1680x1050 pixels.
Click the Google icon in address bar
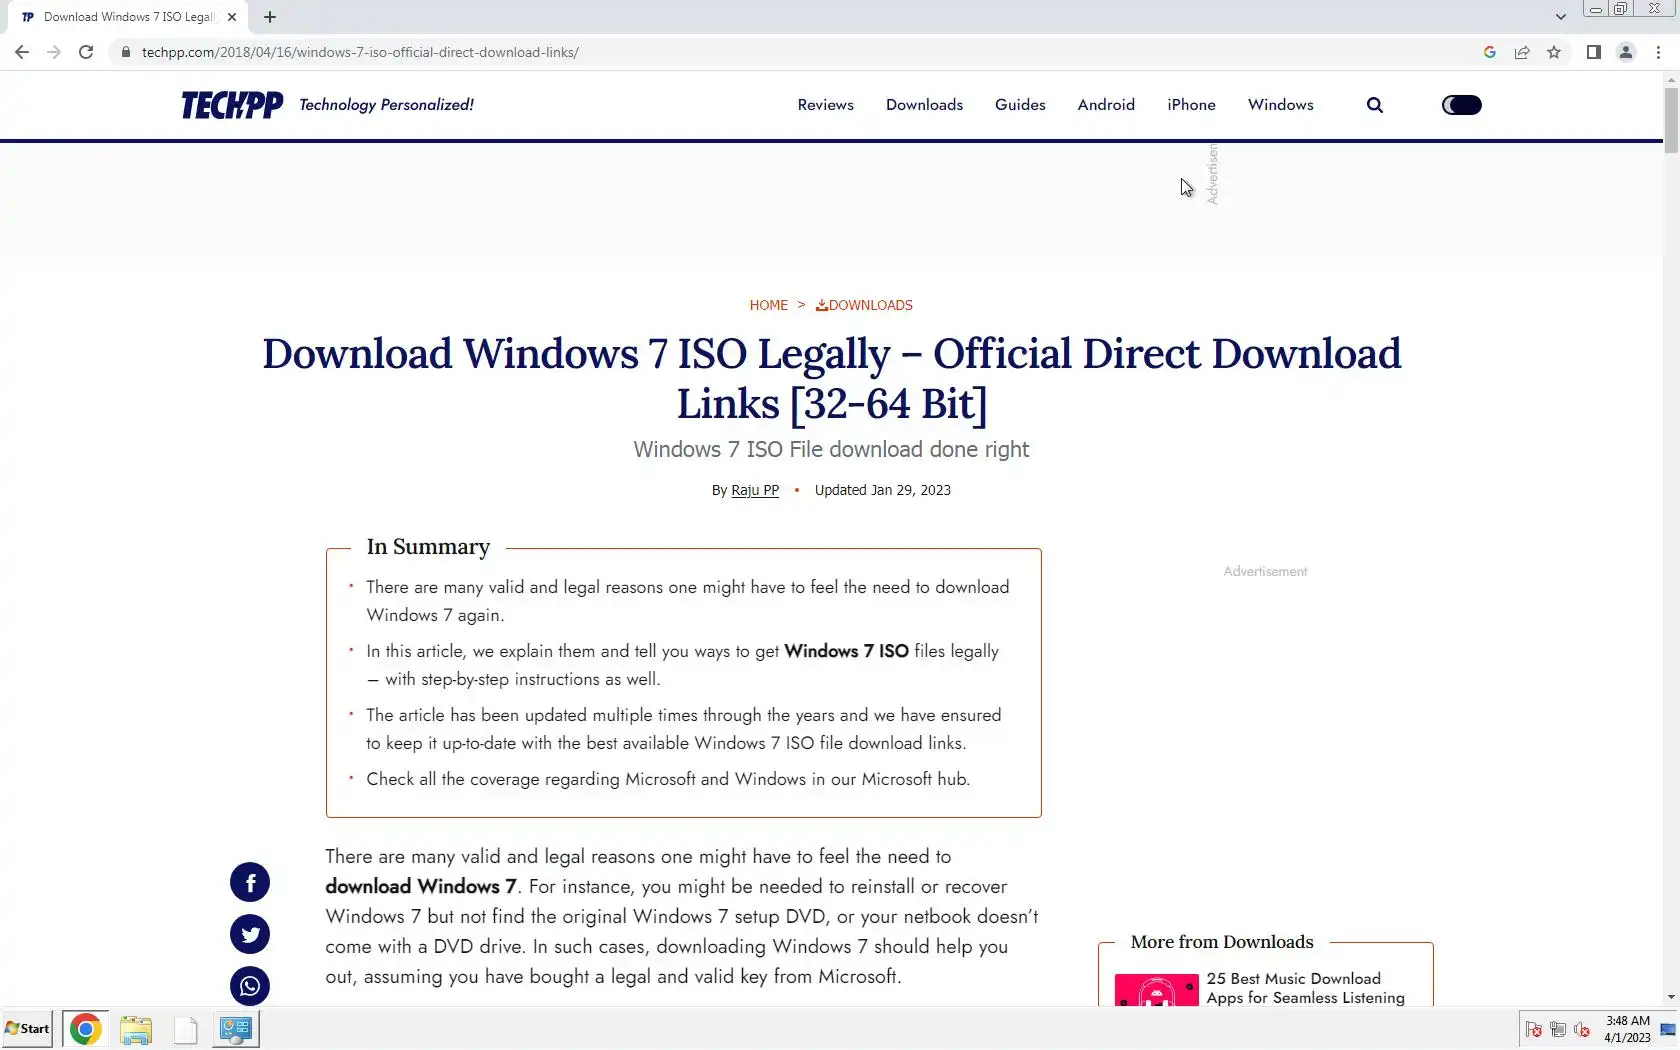(x=1490, y=52)
